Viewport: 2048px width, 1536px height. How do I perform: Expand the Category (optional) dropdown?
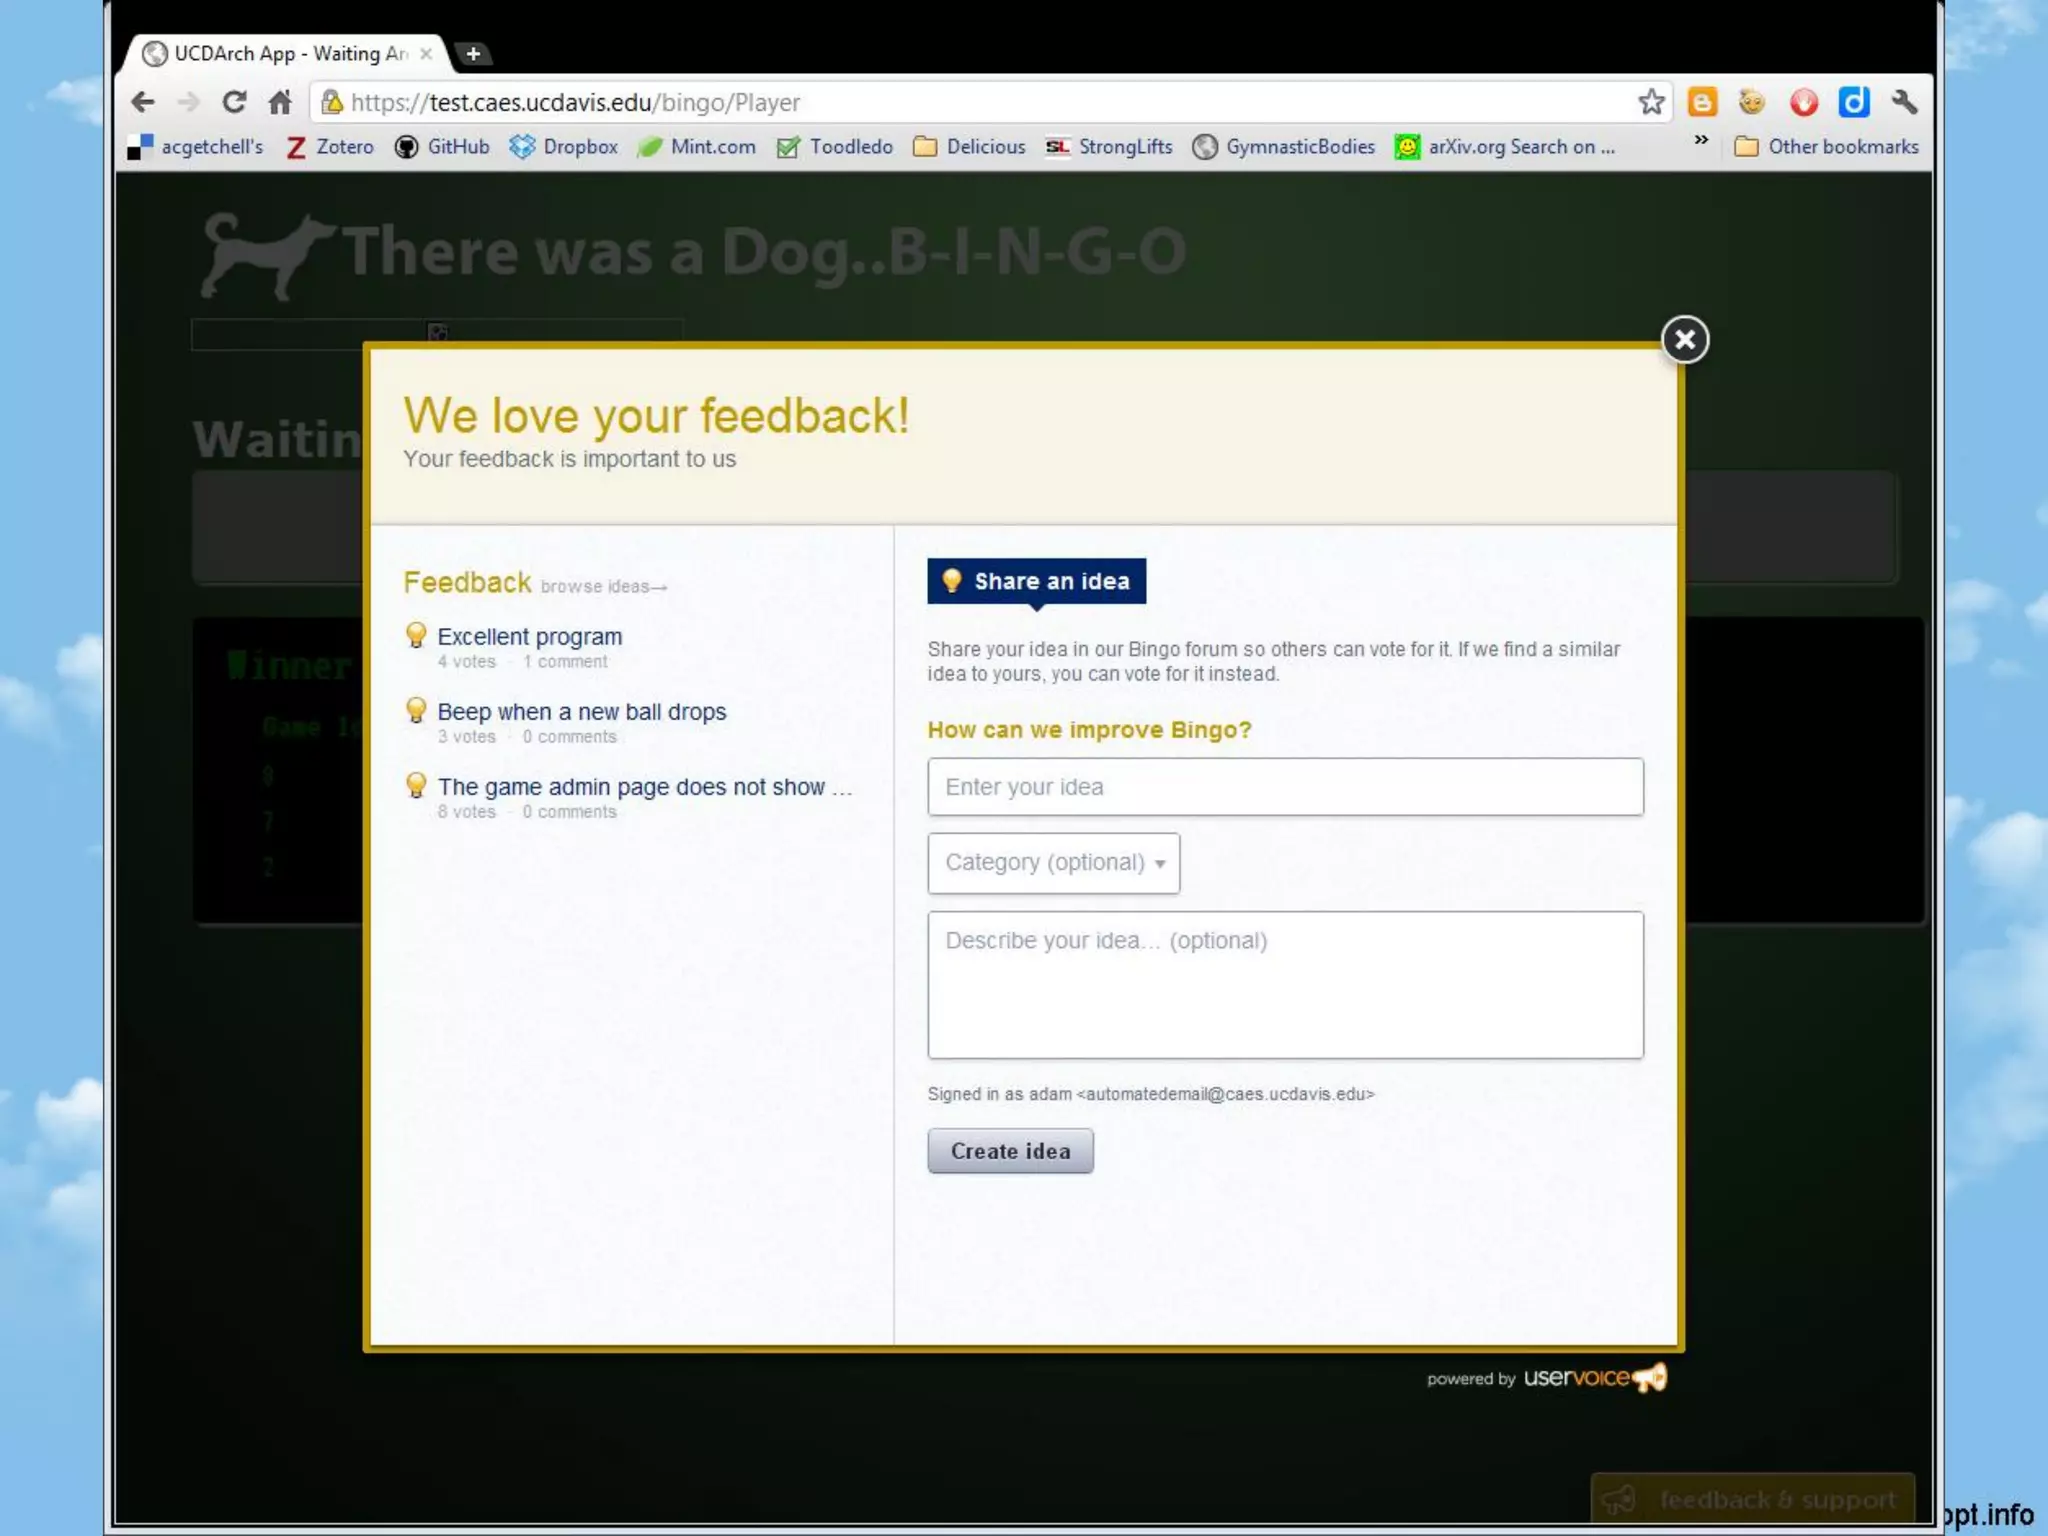pos(1053,863)
